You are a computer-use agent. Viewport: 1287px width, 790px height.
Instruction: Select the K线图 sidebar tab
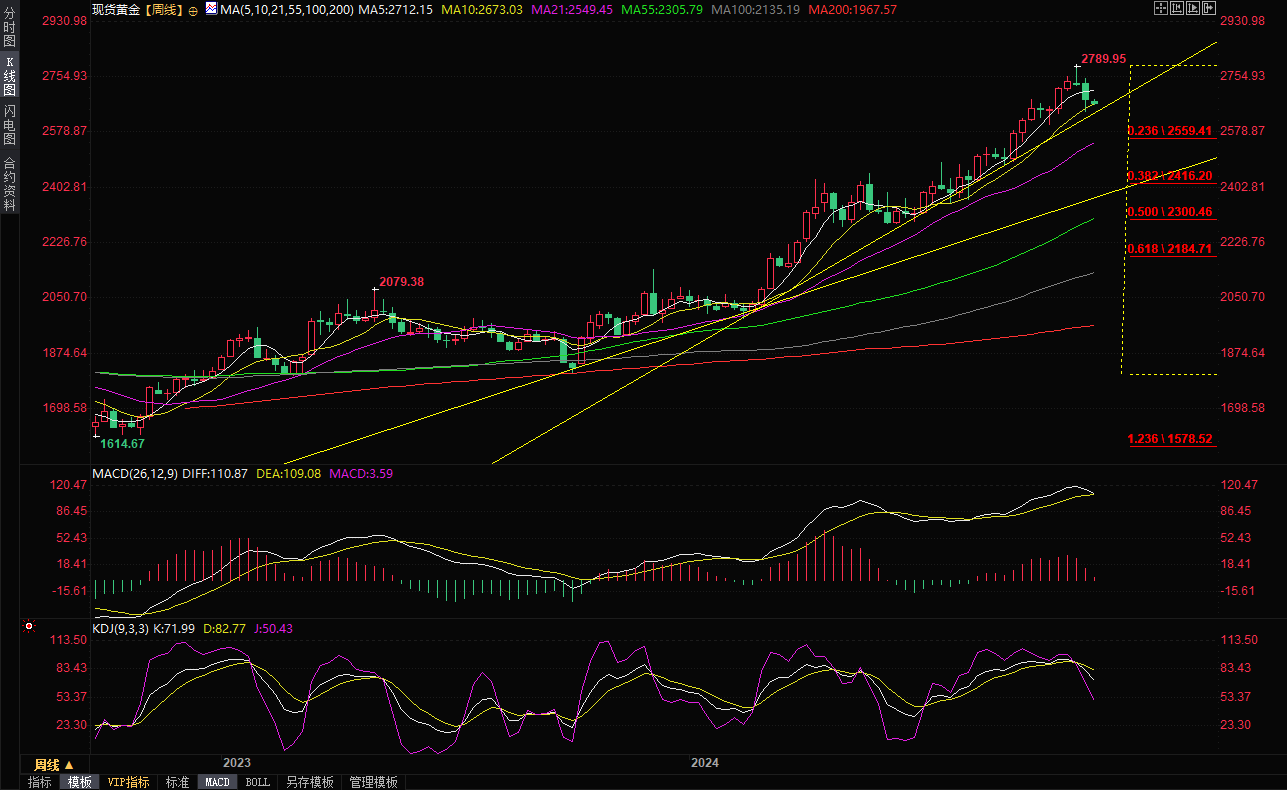tap(9, 75)
